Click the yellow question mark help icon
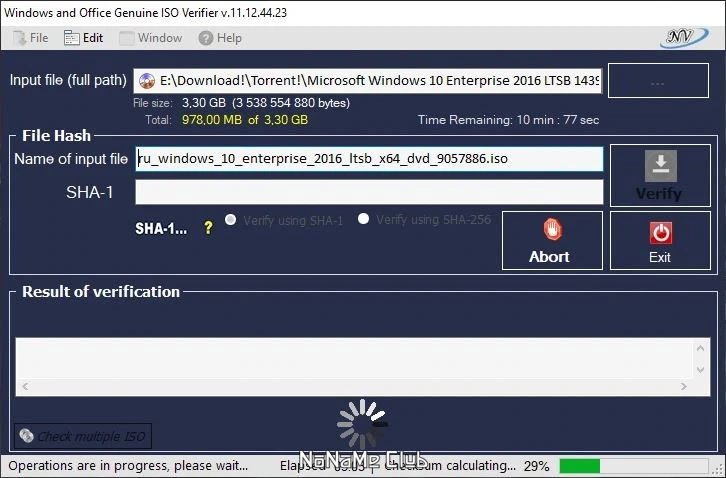The width and height of the screenshot is (726, 478). [208, 227]
